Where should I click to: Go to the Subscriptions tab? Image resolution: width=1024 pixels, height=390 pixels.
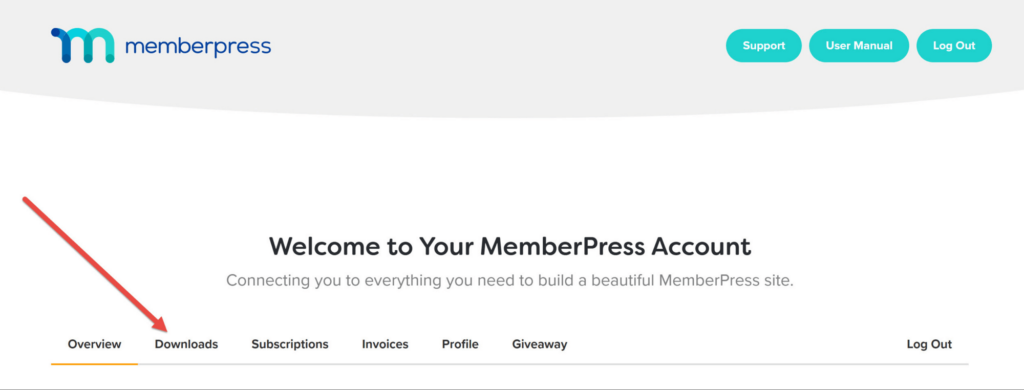tap(290, 344)
